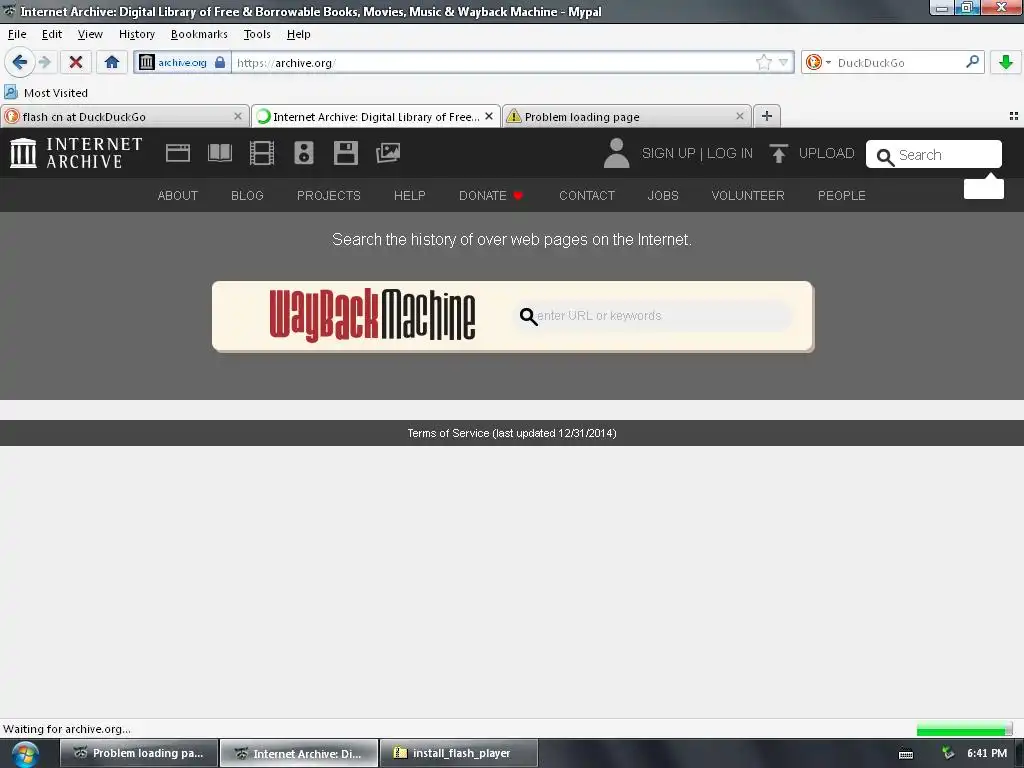Viewport: 1024px width, 768px height.
Task: Click the archive.org site identity icon
Action: [x=147, y=63]
